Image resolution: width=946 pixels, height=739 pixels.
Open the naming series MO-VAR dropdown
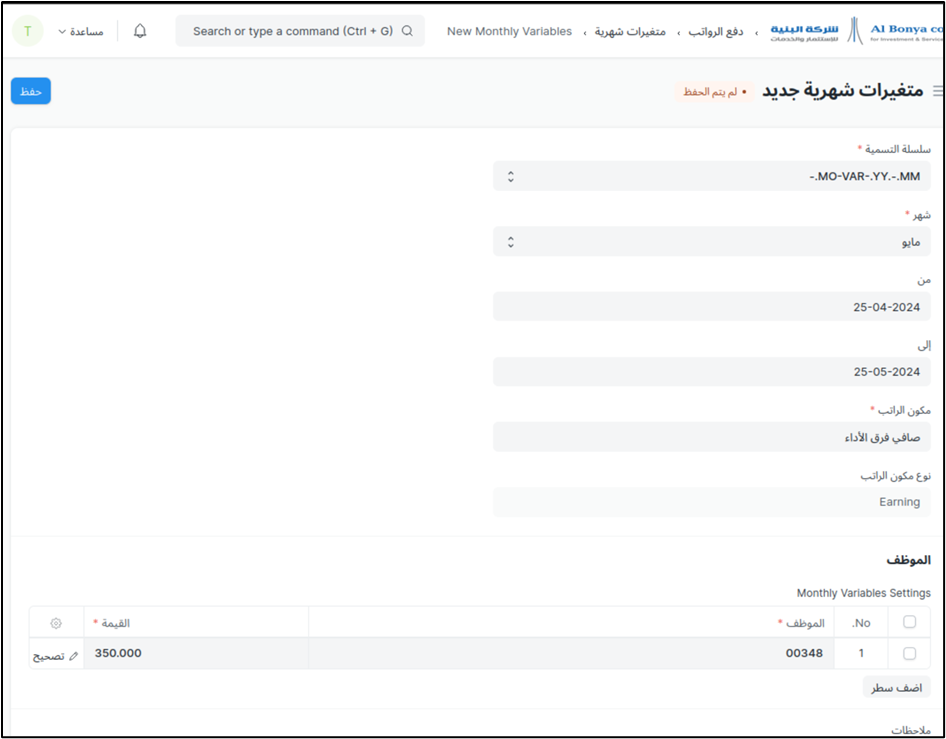tap(711, 176)
